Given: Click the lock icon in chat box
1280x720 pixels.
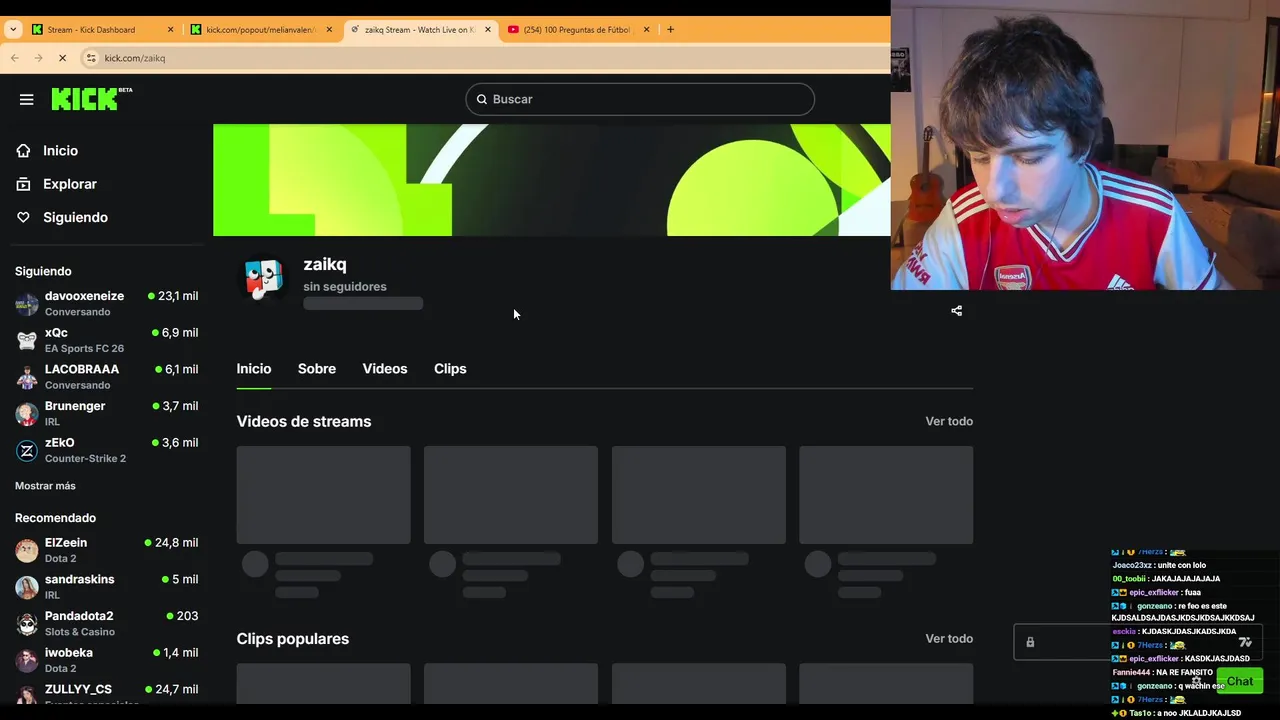Looking at the screenshot, I should (x=1030, y=642).
